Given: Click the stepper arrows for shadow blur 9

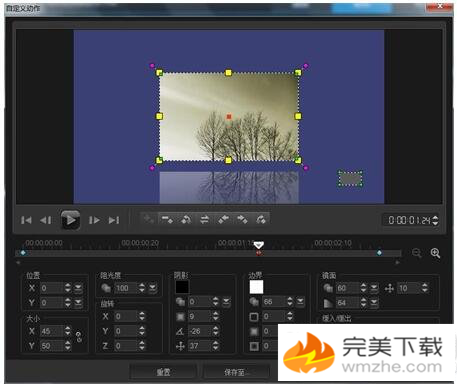Looking at the screenshot, I should point(216,316).
